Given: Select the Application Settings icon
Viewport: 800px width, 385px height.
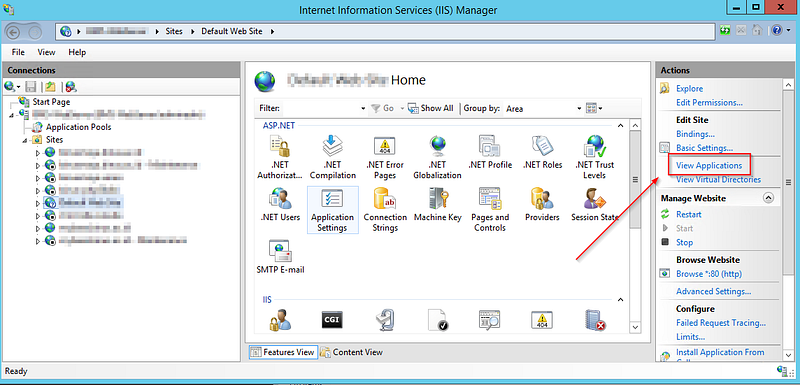Looking at the screenshot, I should [333, 210].
